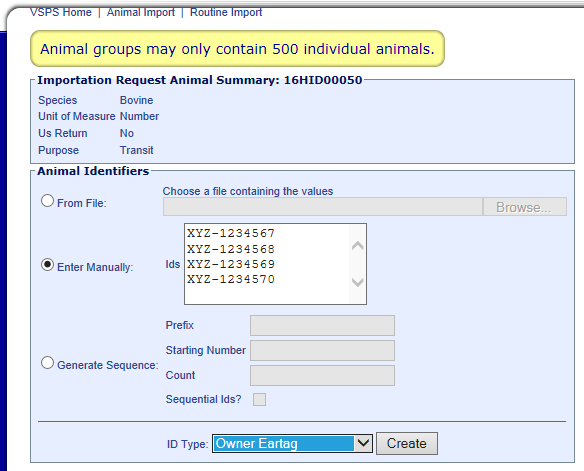
Task: Click the Starting Number field
Action: point(322,350)
